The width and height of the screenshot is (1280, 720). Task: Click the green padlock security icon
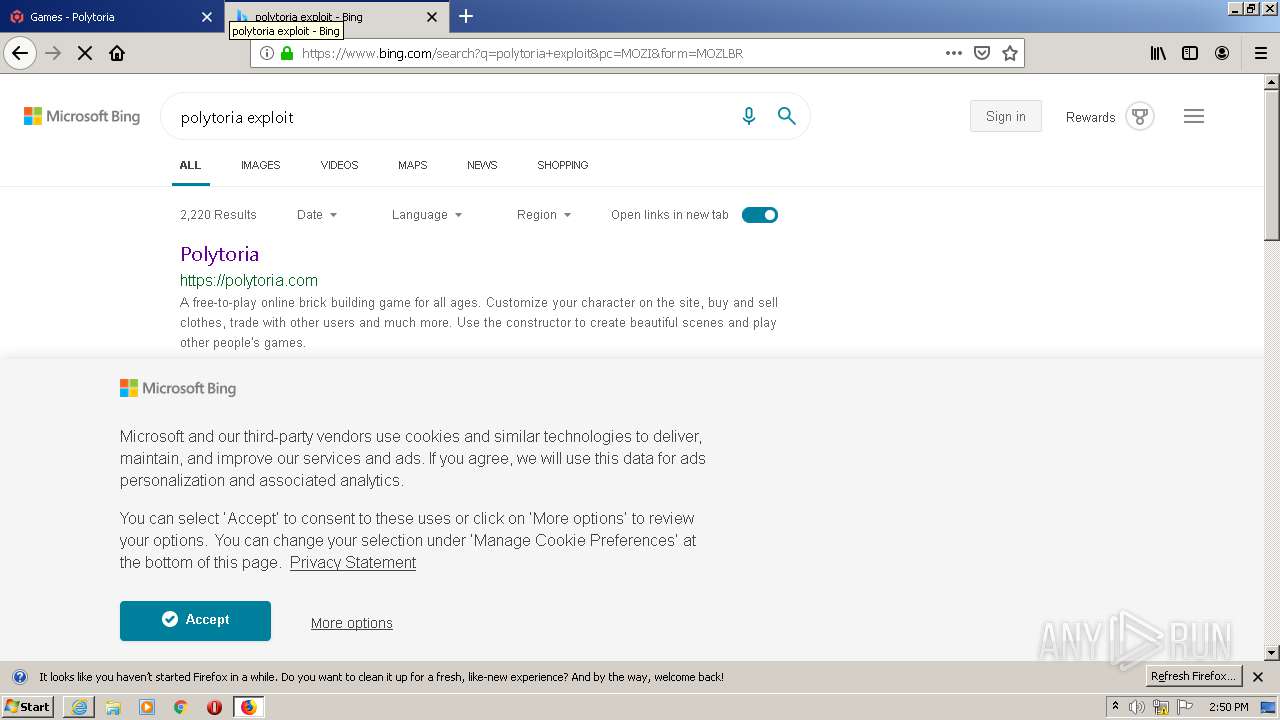[x=287, y=53]
